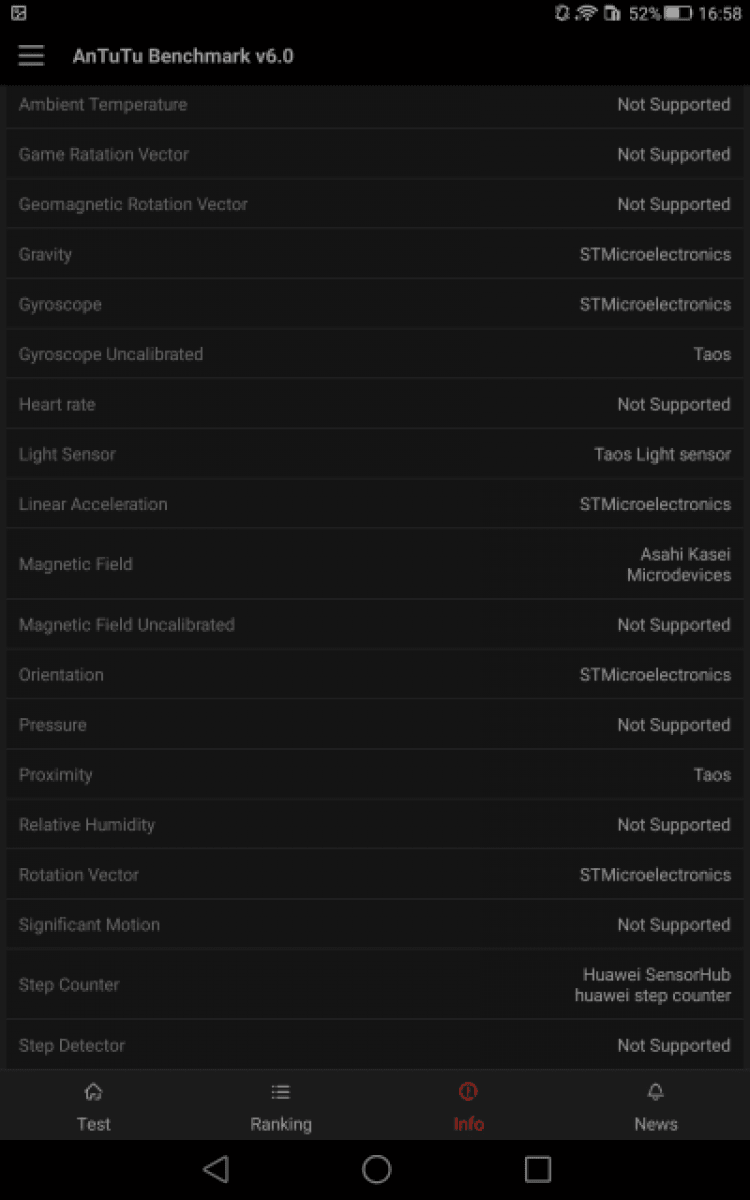
Task: Tap the AnTuTu Benchmark v6.0 title
Action: click(x=183, y=56)
